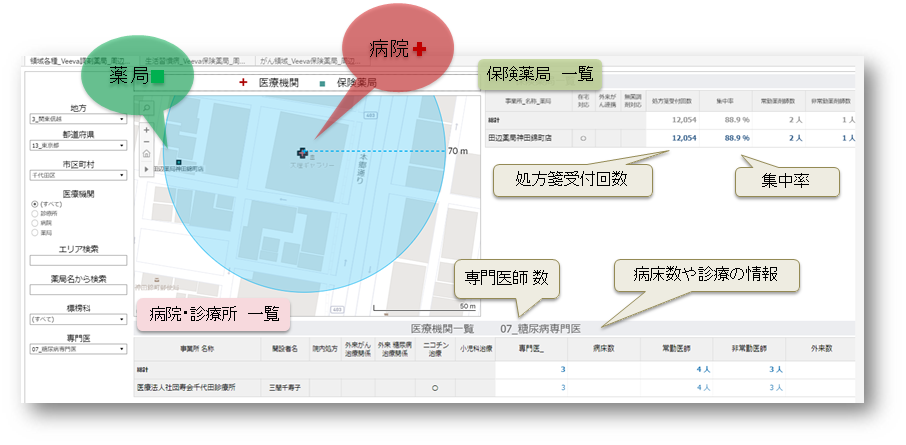
Task: Zoom out the map with minus button
Action: click(x=147, y=141)
